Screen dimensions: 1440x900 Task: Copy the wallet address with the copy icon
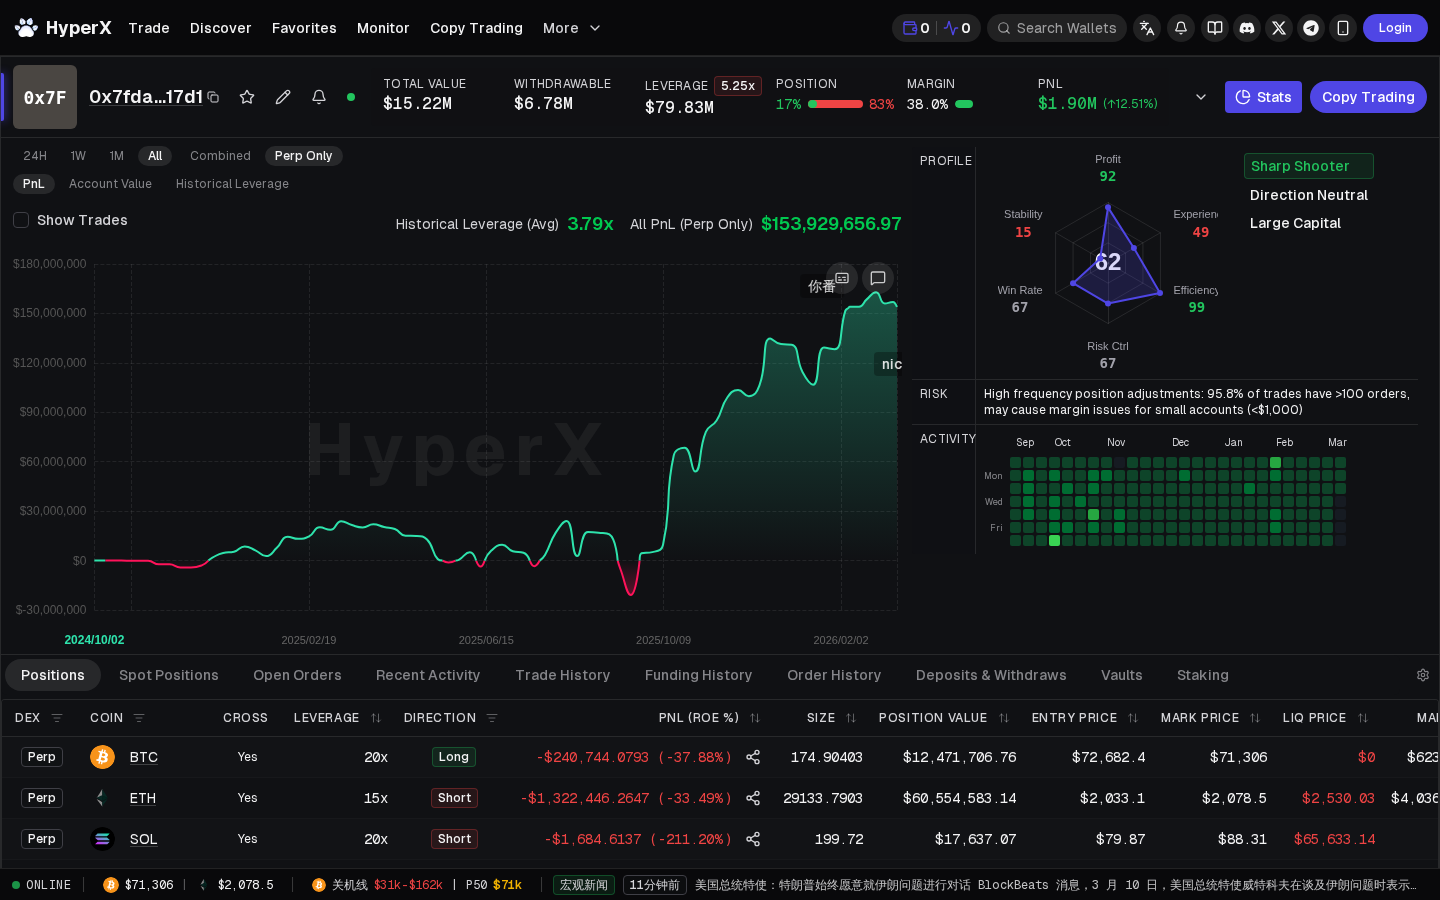[213, 98]
